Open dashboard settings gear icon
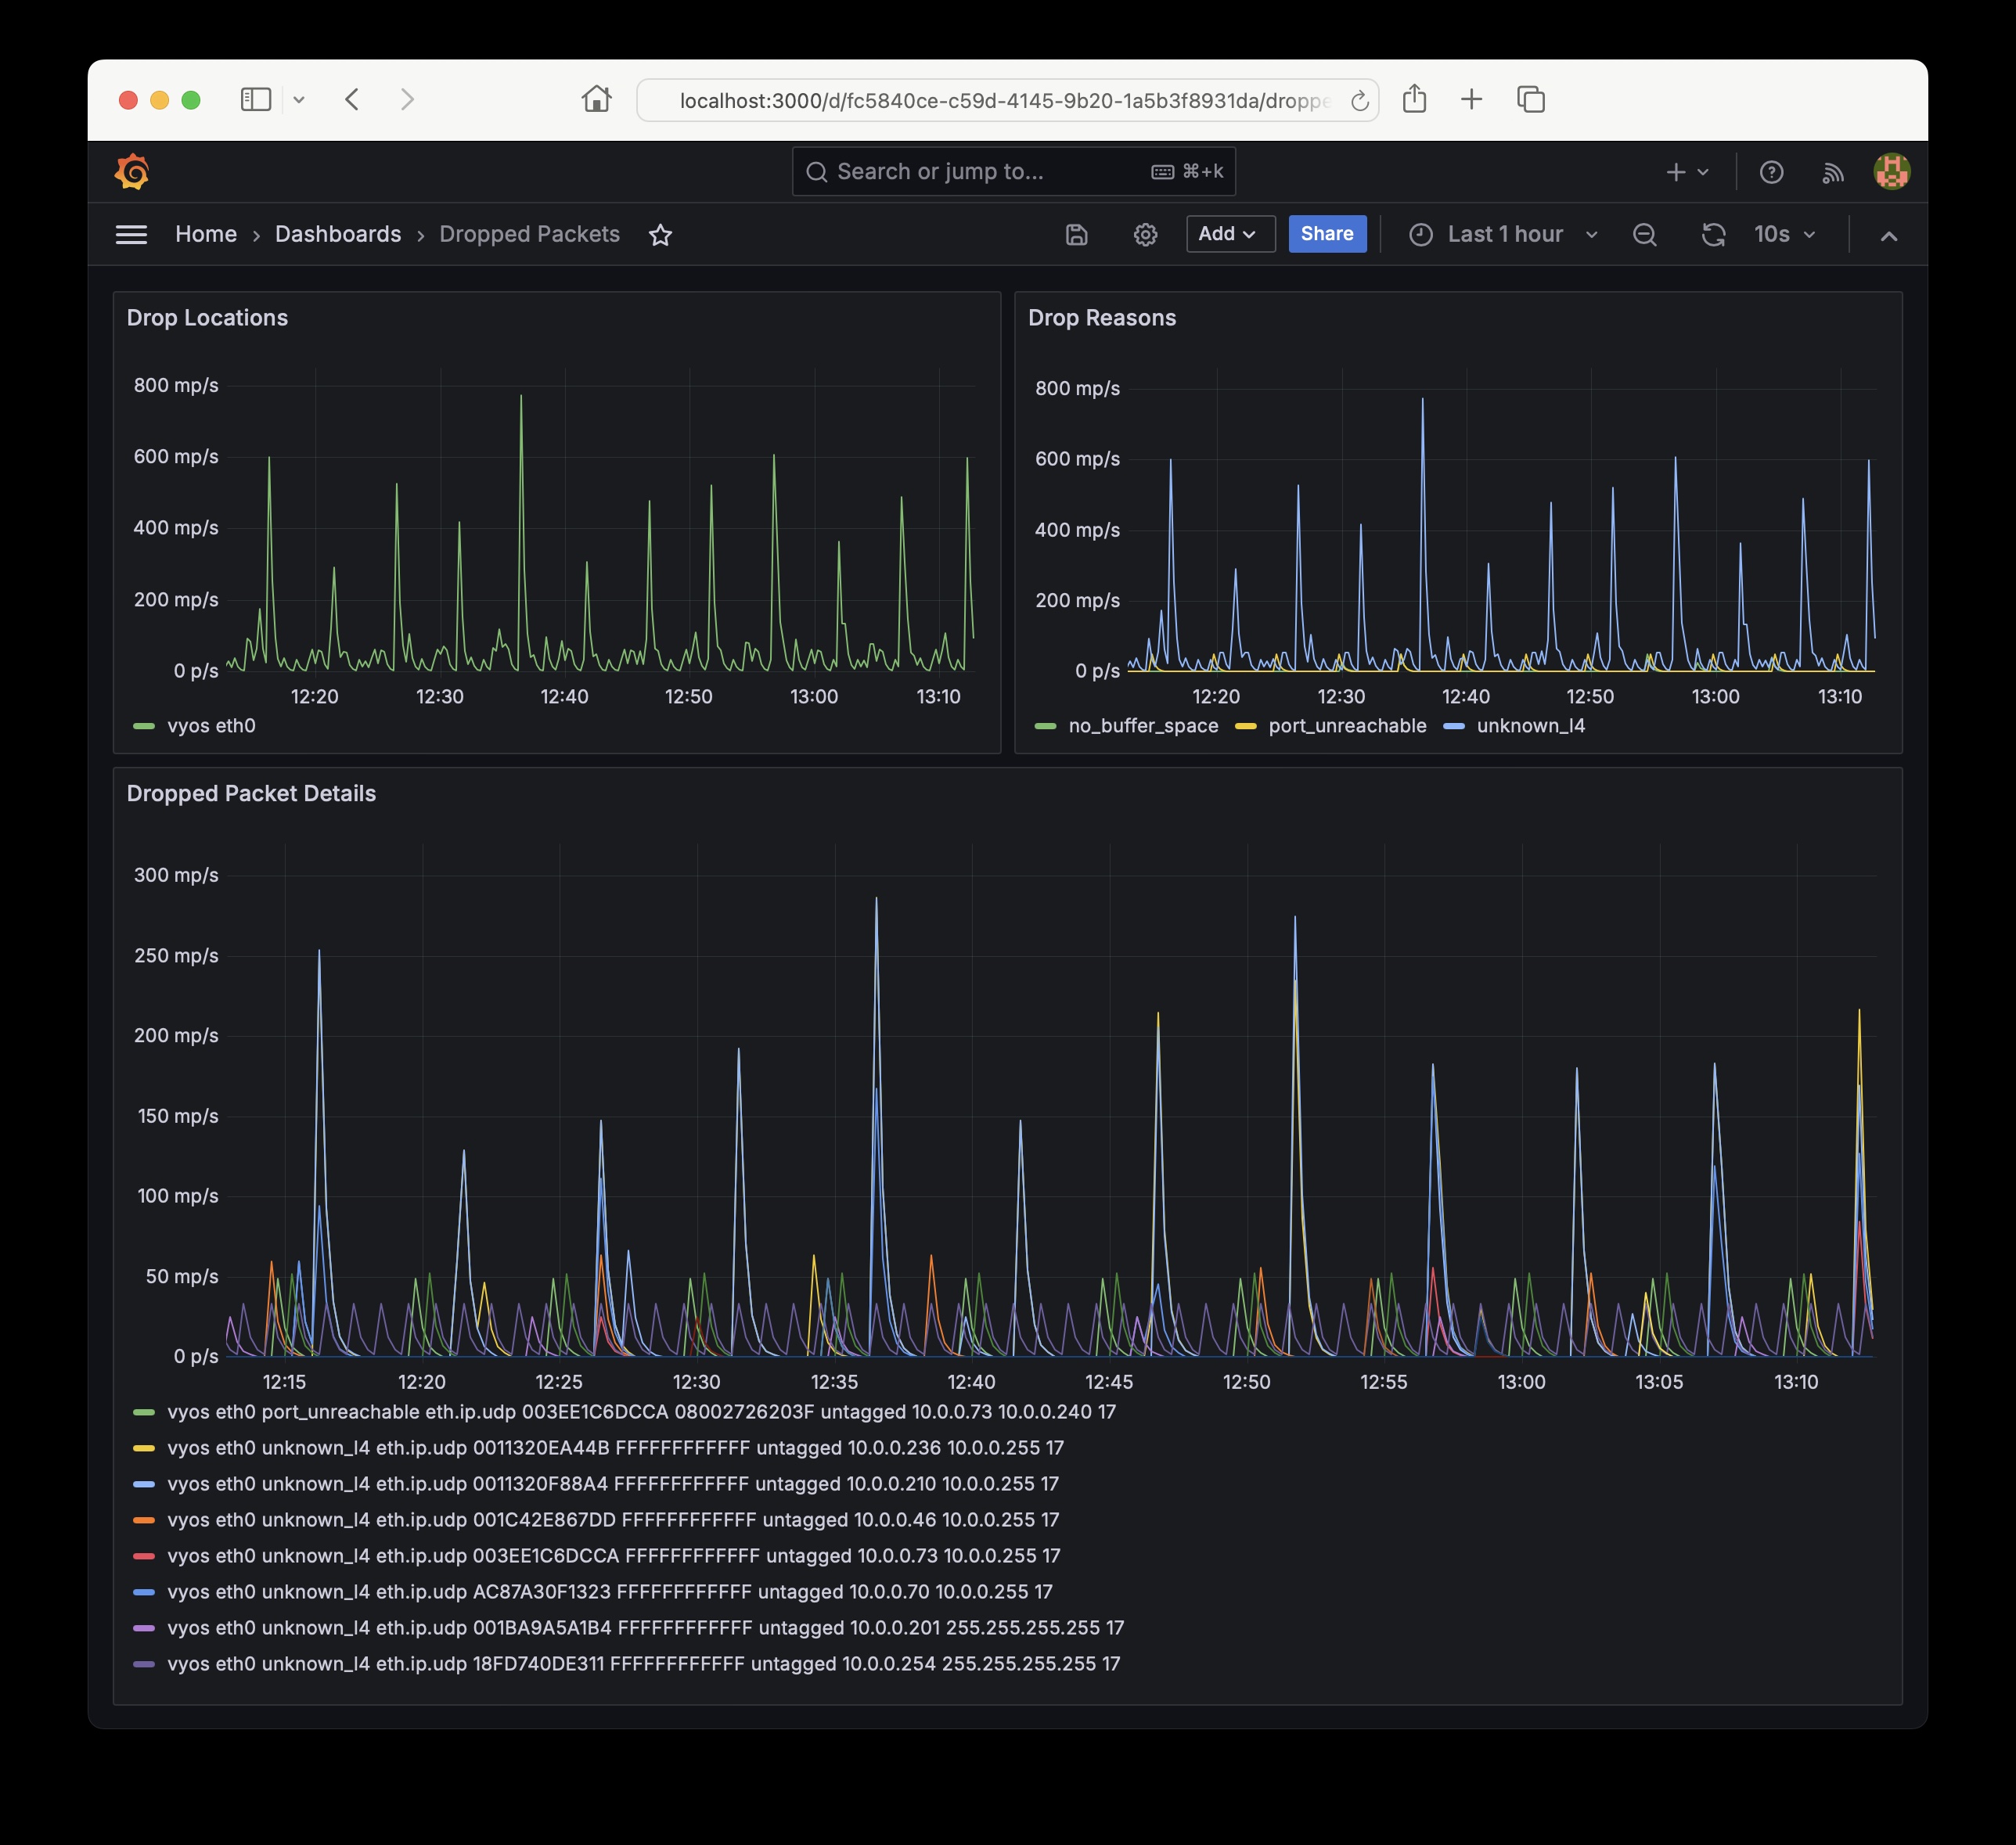The image size is (2016, 1845). [1145, 235]
